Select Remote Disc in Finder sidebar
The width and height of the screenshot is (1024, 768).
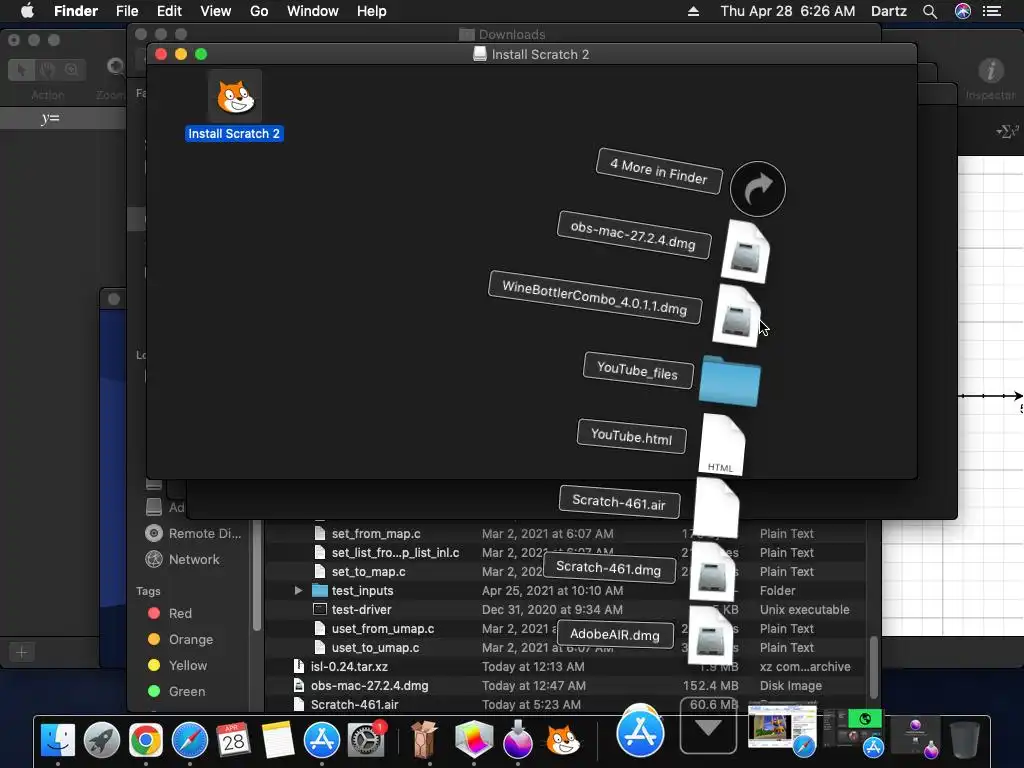[193, 534]
